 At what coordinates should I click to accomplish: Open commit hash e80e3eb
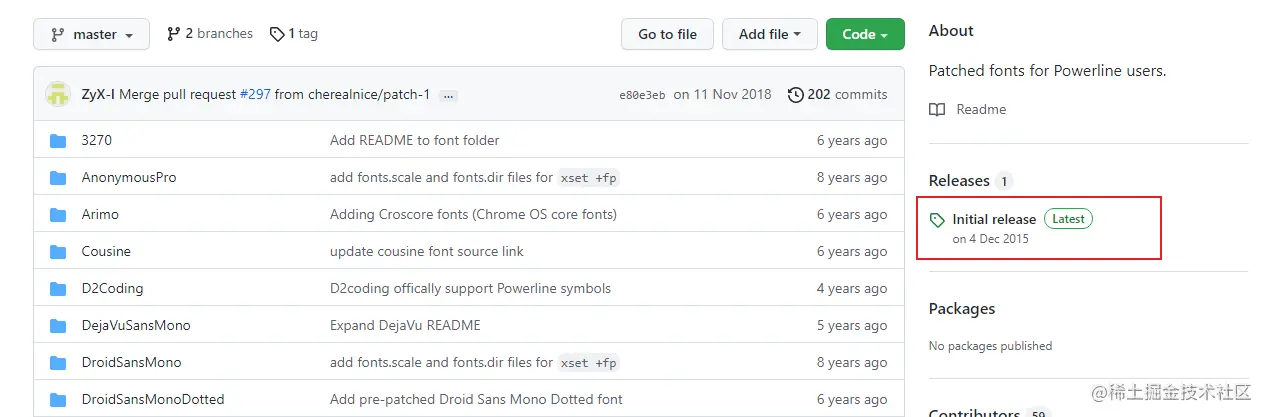642,95
